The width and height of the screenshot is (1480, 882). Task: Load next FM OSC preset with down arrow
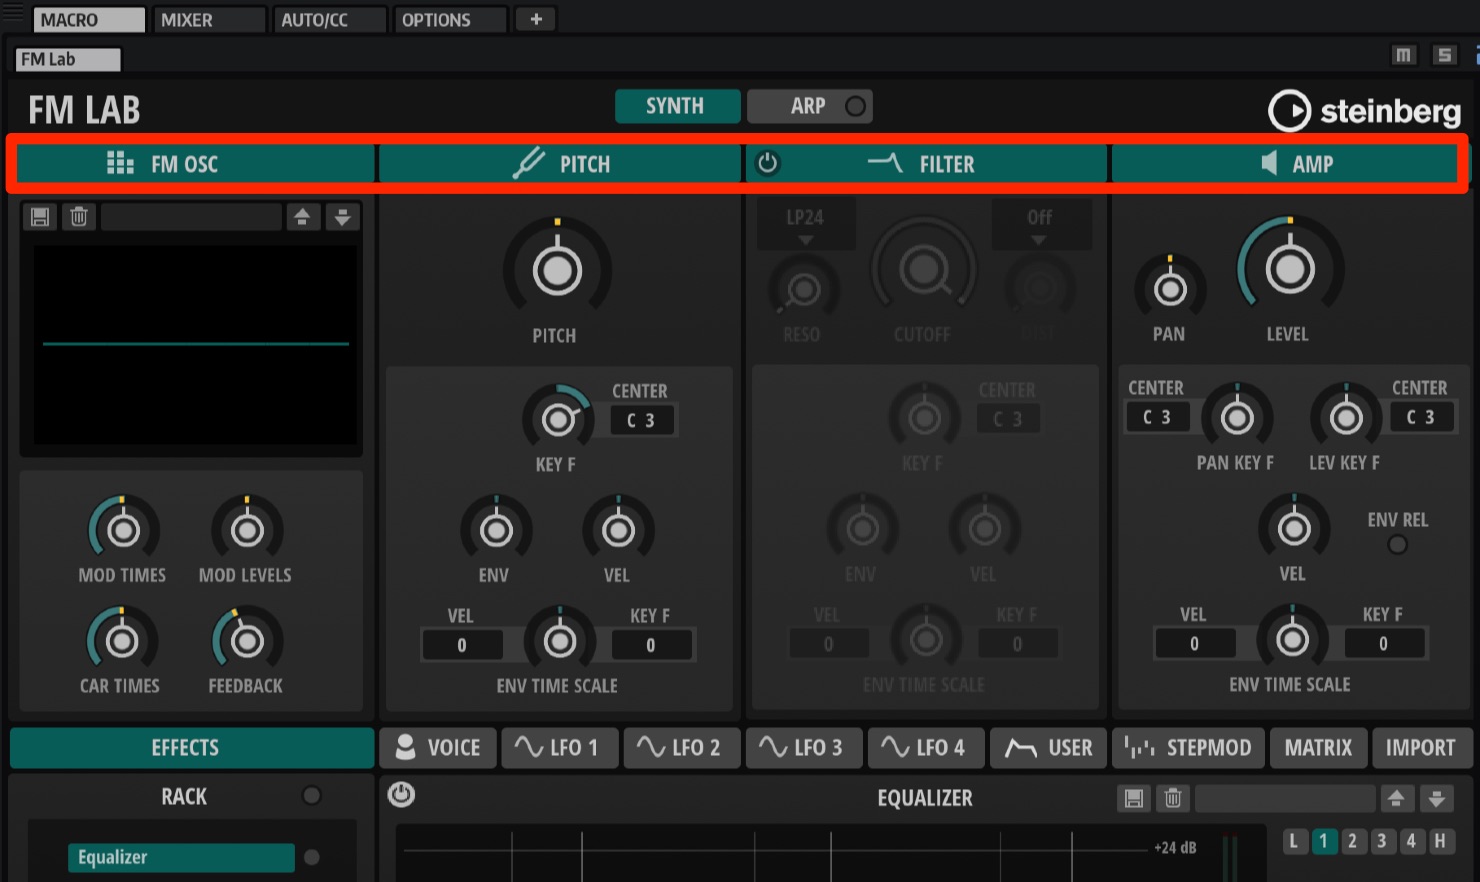[x=342, y=217]
